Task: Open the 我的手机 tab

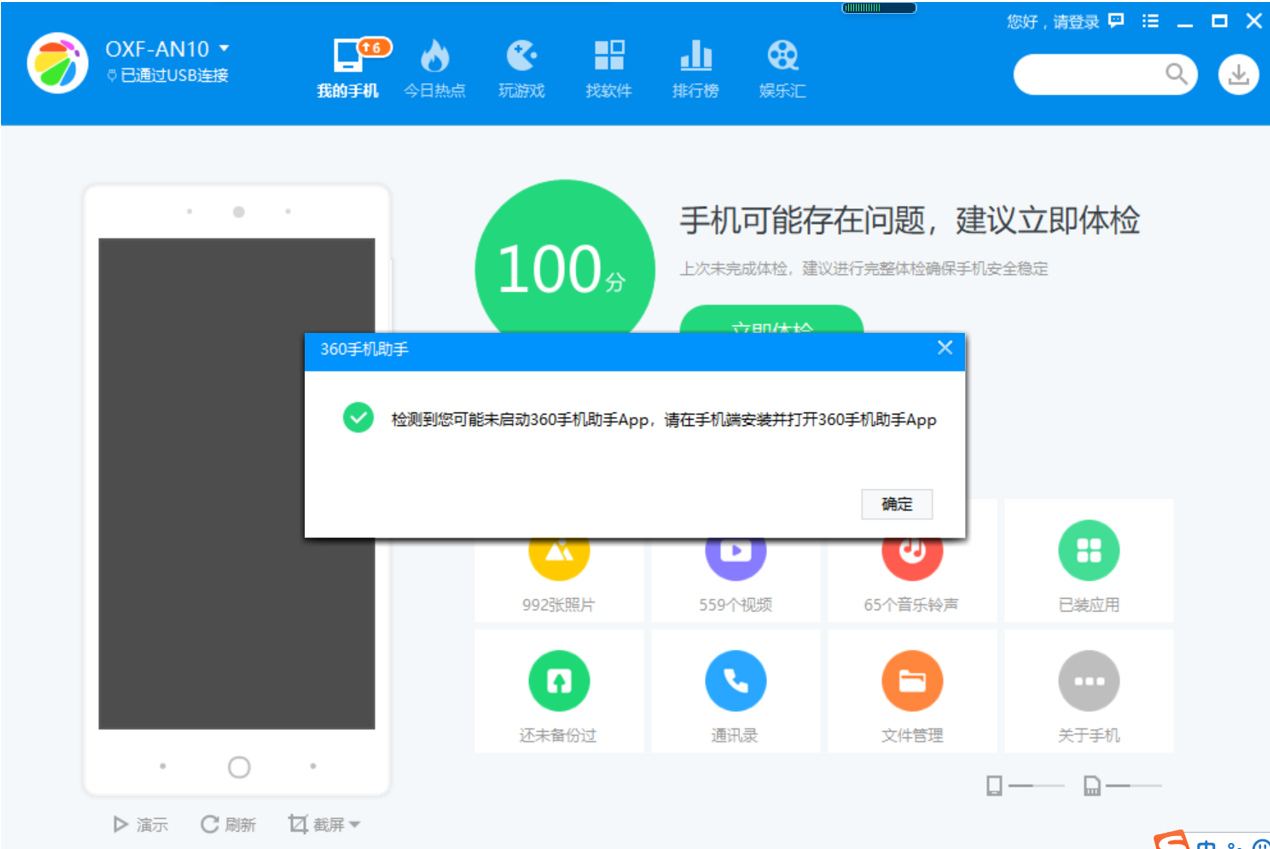Action: (x=348, y=69)
